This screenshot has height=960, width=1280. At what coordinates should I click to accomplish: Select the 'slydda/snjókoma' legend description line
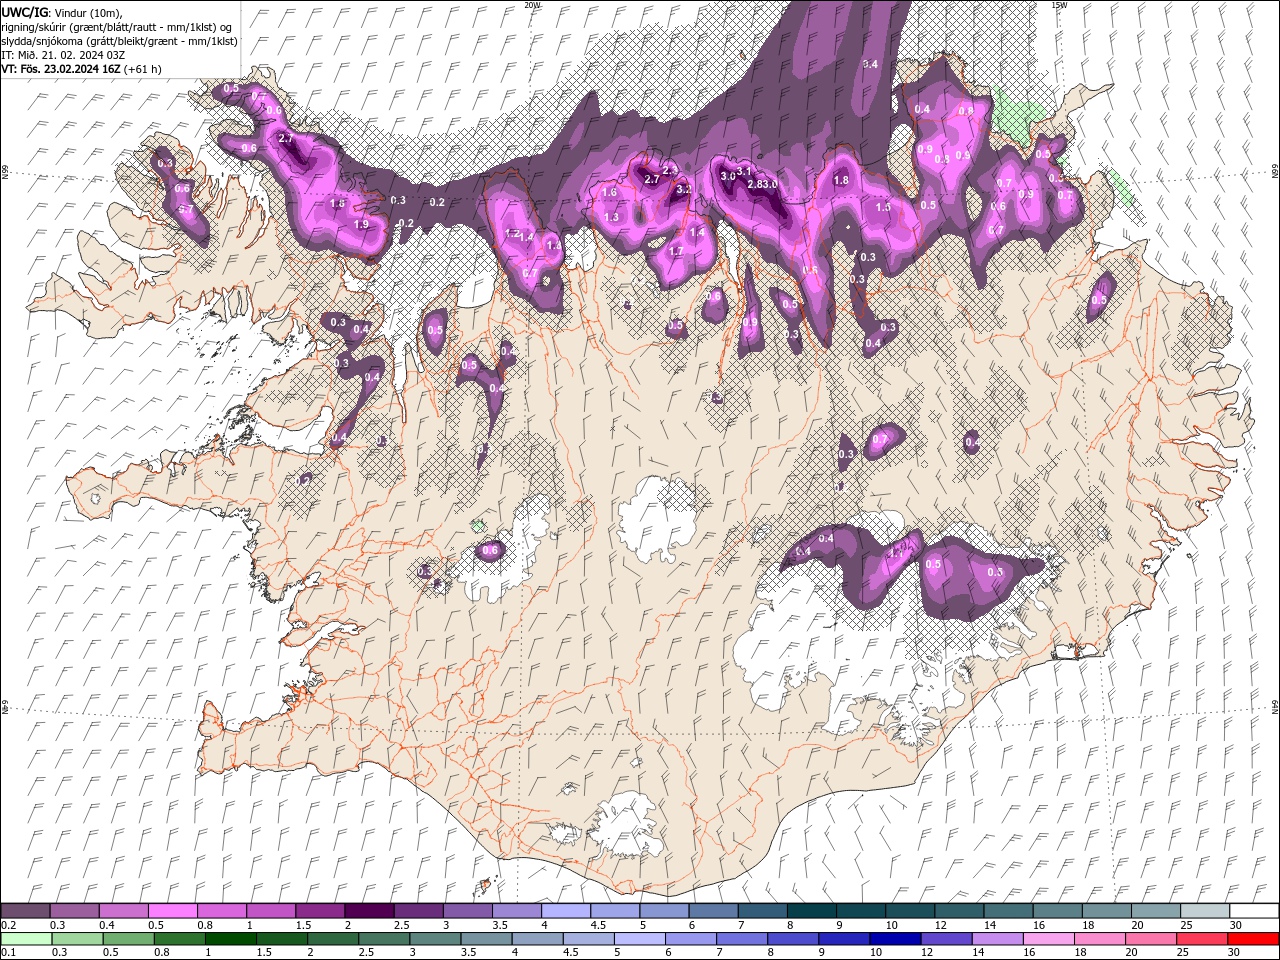tap(119, 40)
